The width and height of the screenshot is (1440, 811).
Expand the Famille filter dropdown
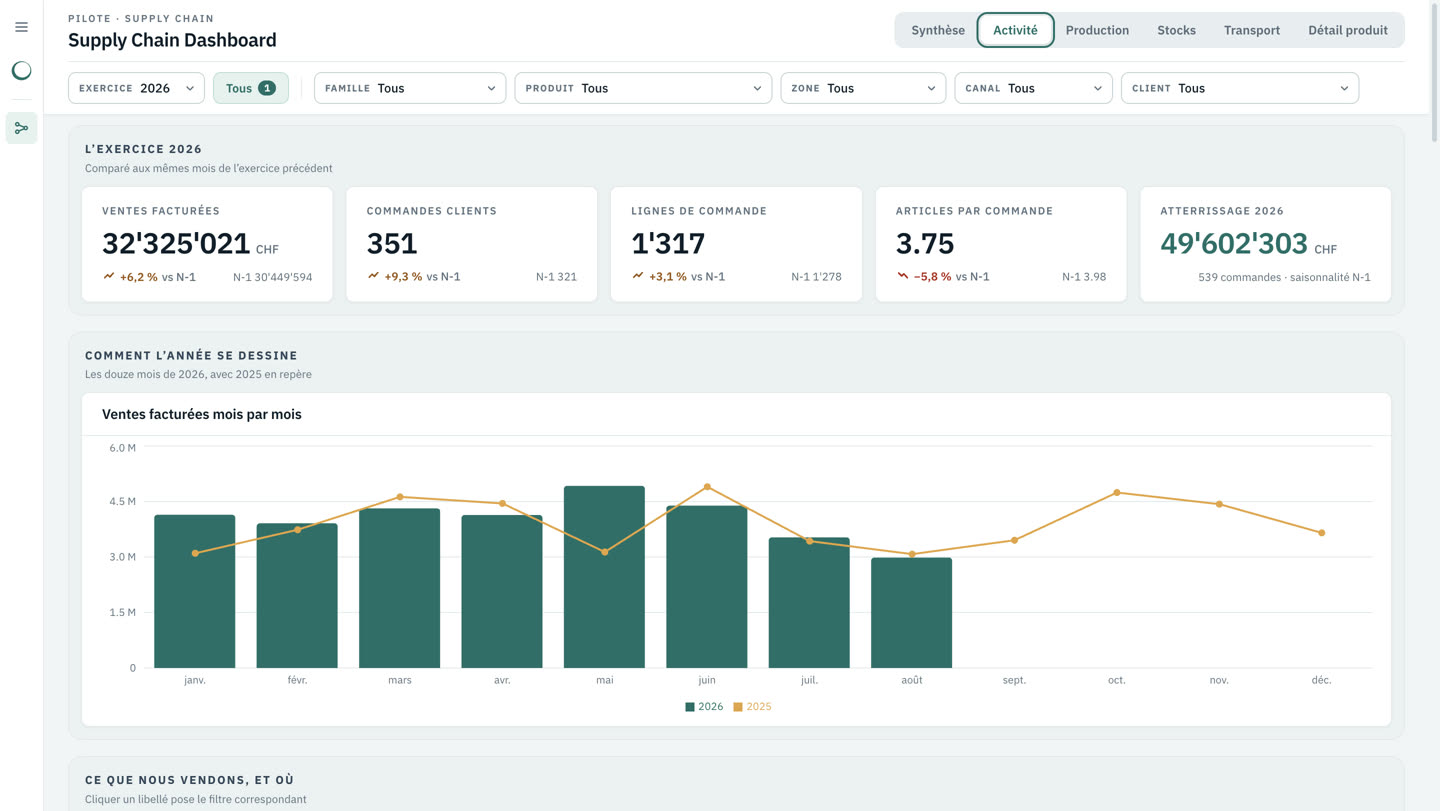coord(410,88)
